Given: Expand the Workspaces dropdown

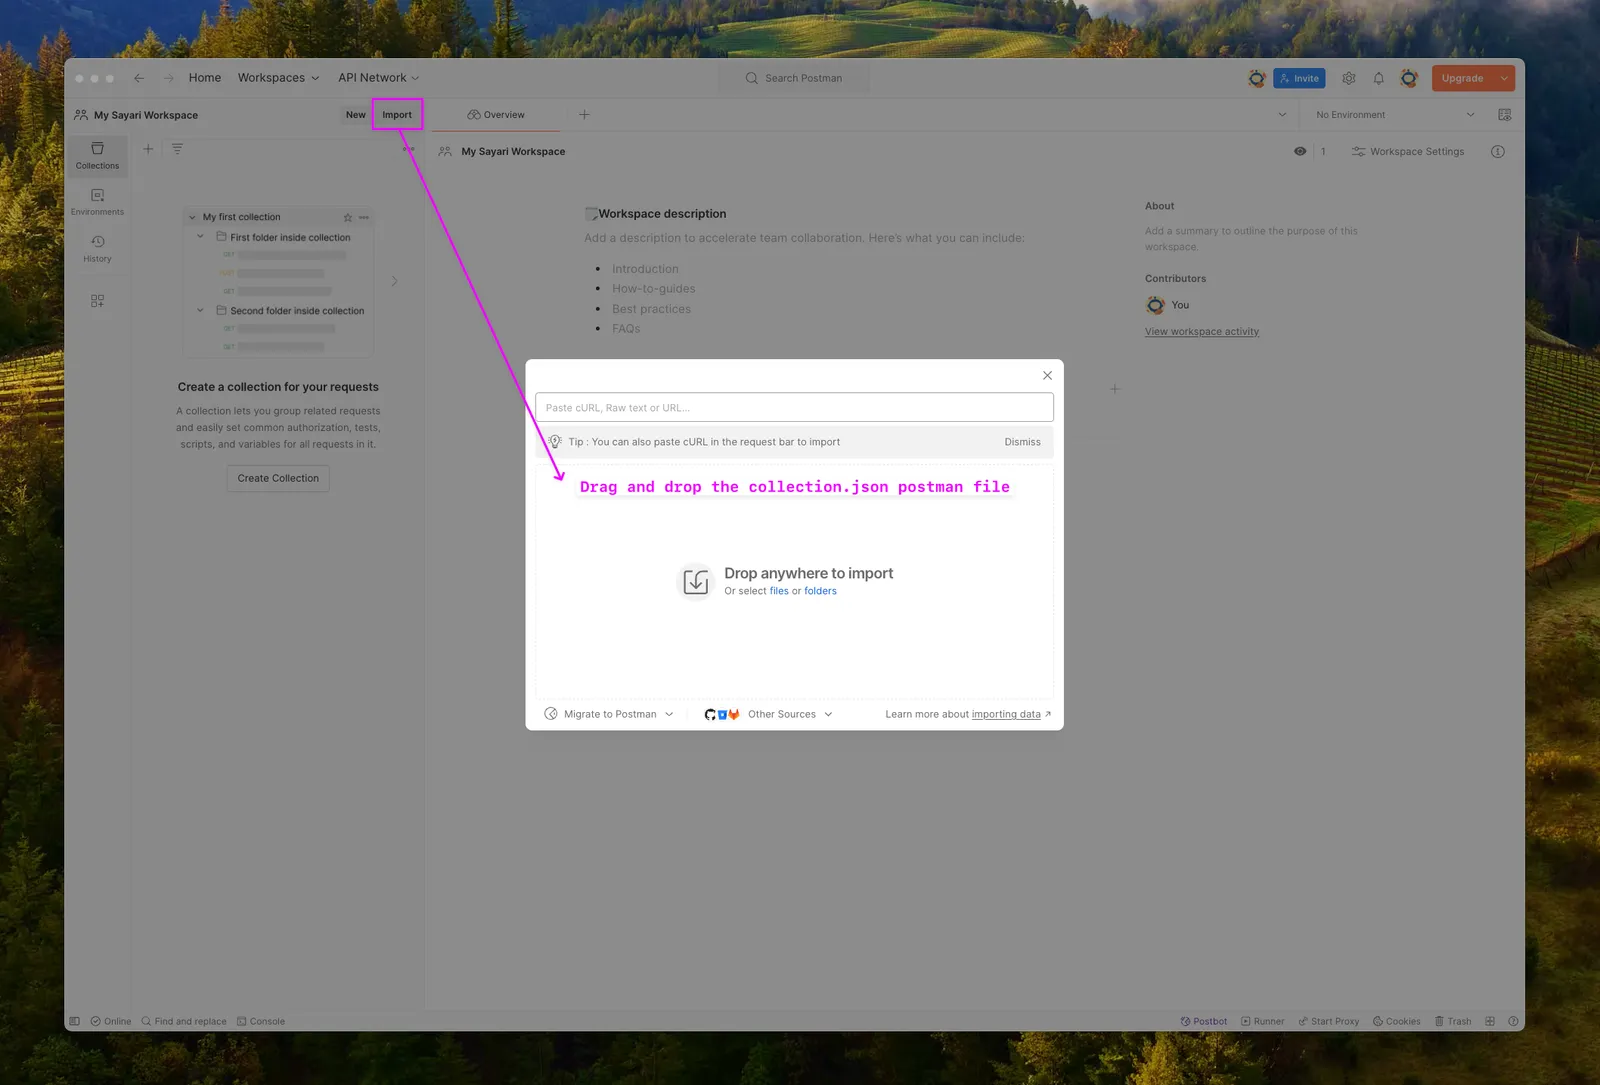Looking at the screenshot, I should tap(278, 78).
